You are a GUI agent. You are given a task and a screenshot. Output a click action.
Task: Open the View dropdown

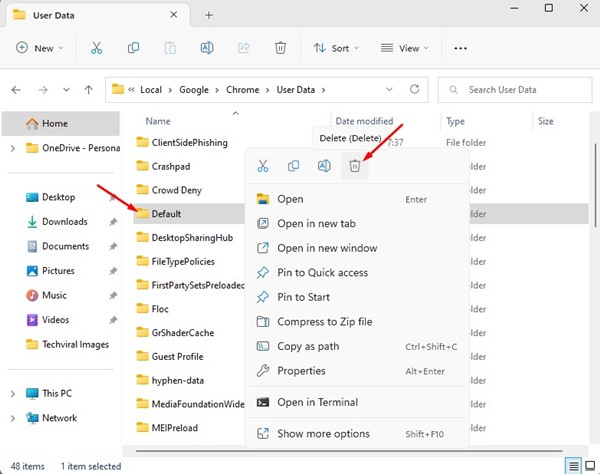coord(404,48)
